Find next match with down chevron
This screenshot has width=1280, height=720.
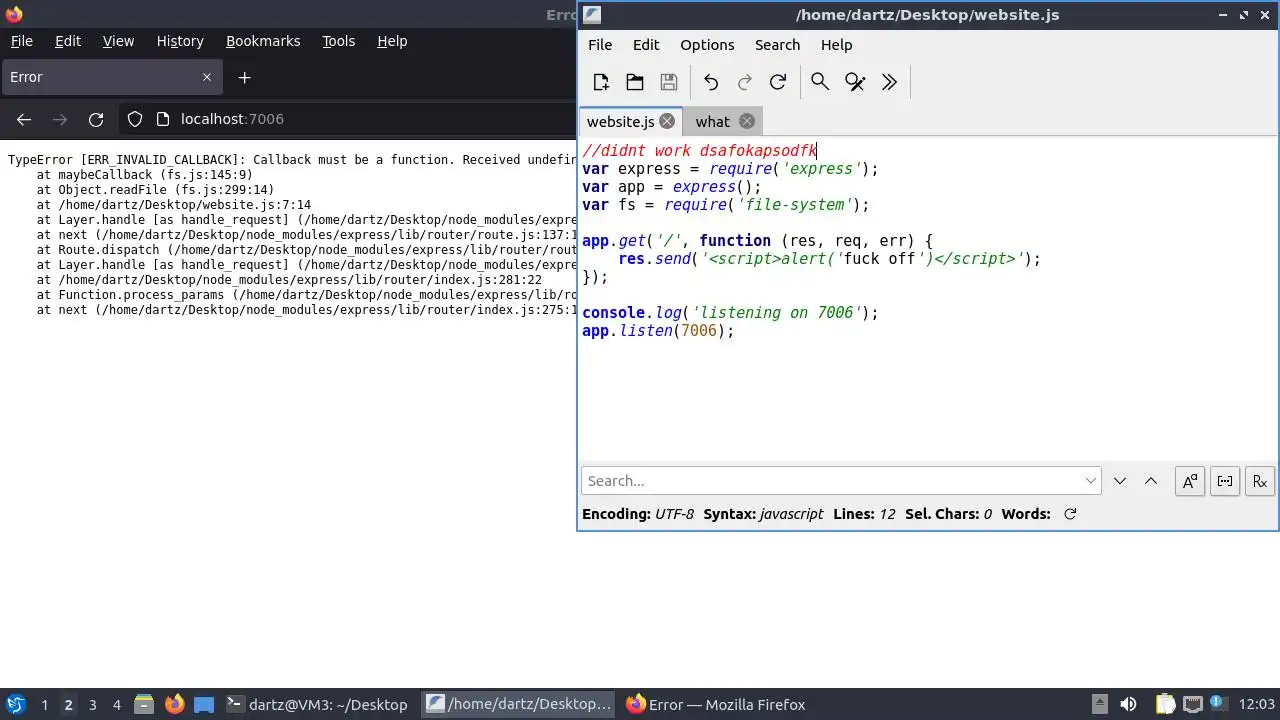click(x=1120, y=481)
